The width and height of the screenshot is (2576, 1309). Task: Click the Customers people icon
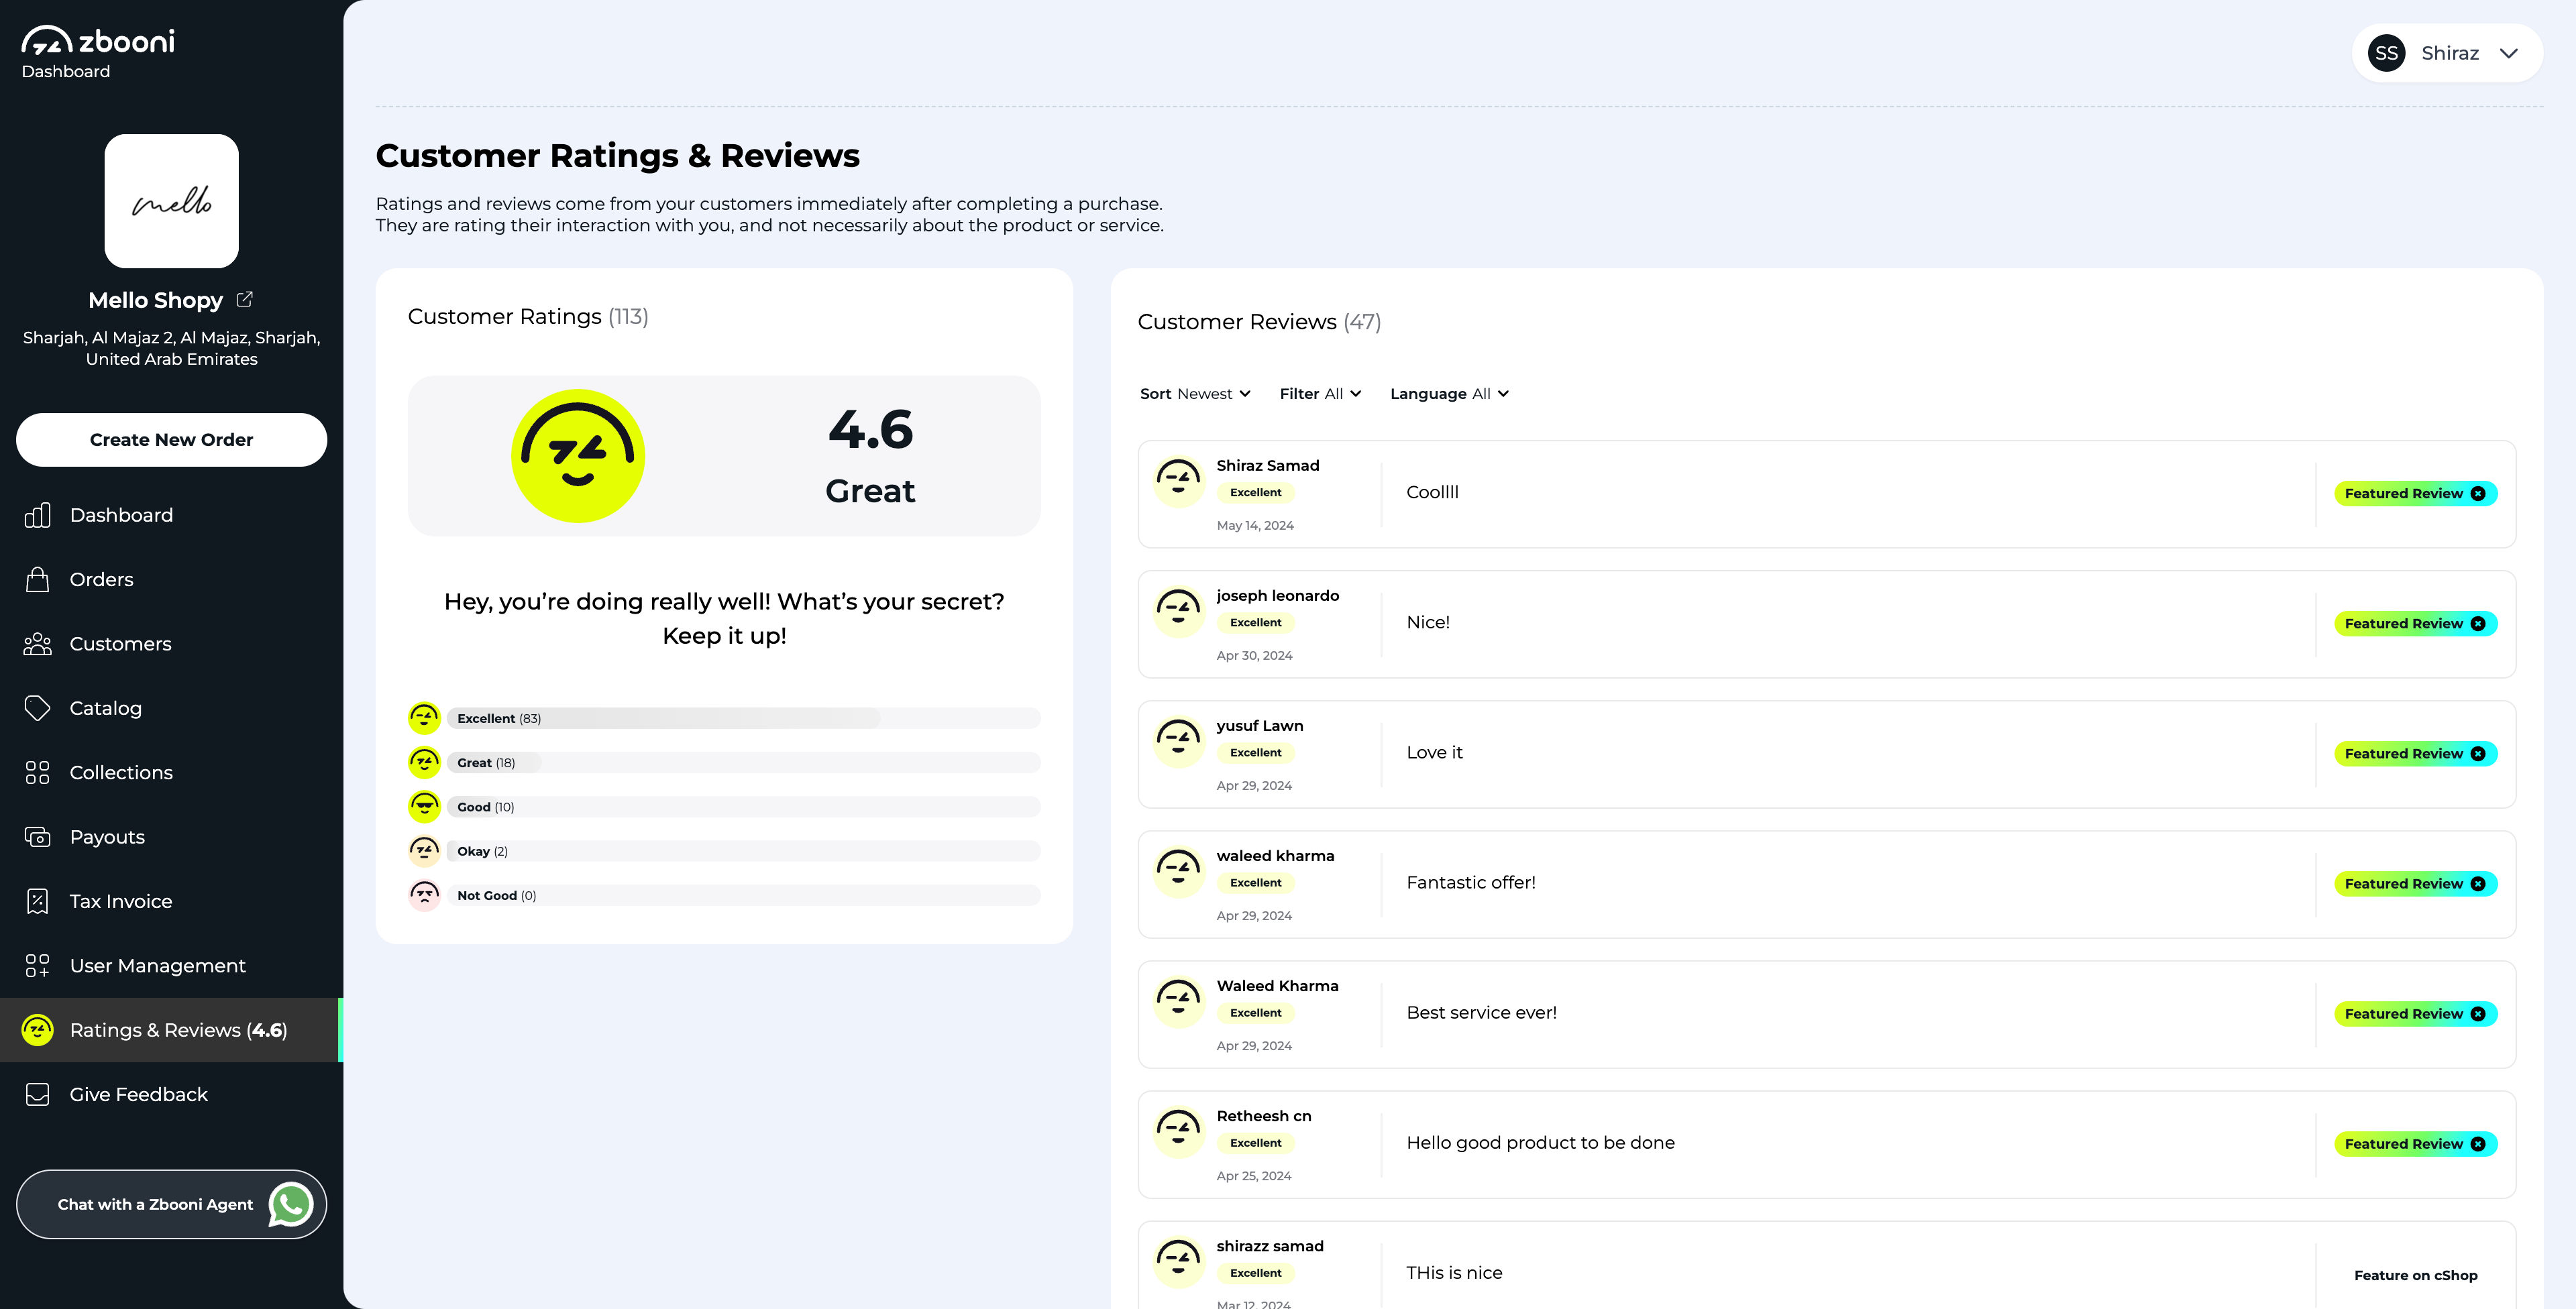[37, 644]
